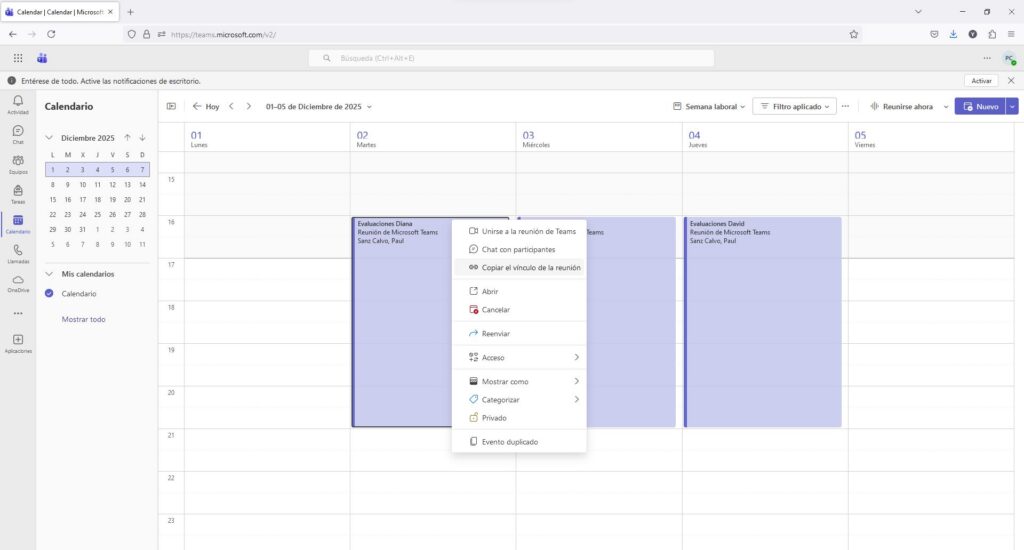Expand the Mostrar como submenu
This screenshot has height=550, width=1024.
pos(577,381)
